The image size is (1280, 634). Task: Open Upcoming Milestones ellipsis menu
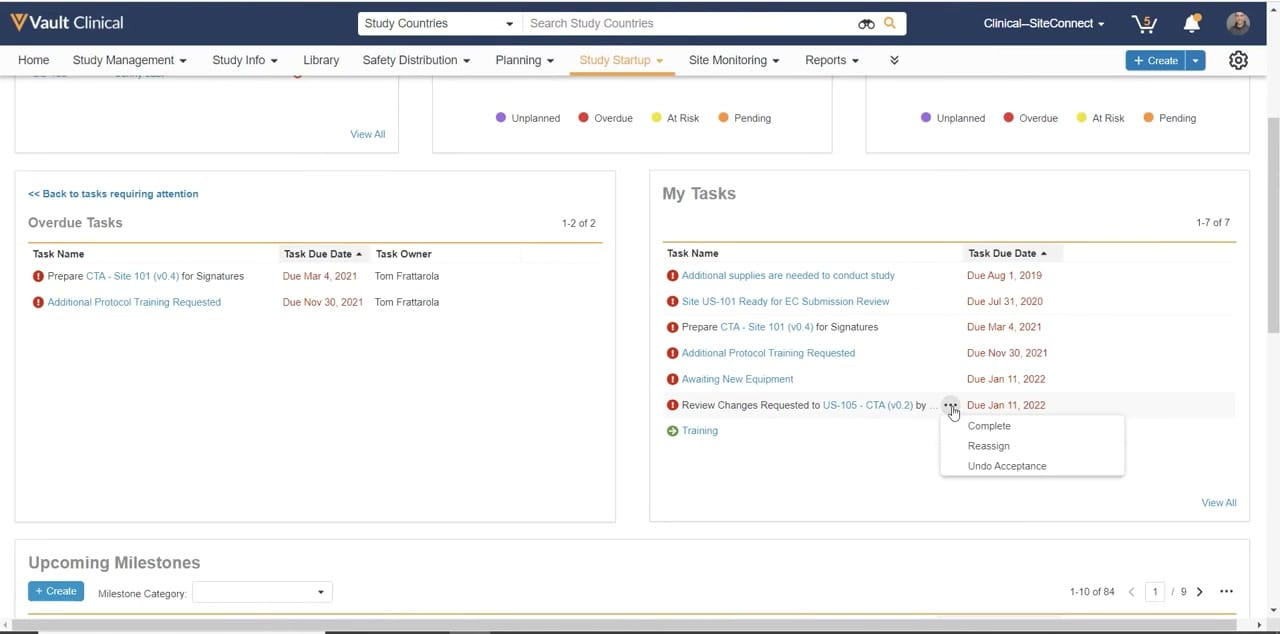pyautogui.click(x=1226, y=592)
